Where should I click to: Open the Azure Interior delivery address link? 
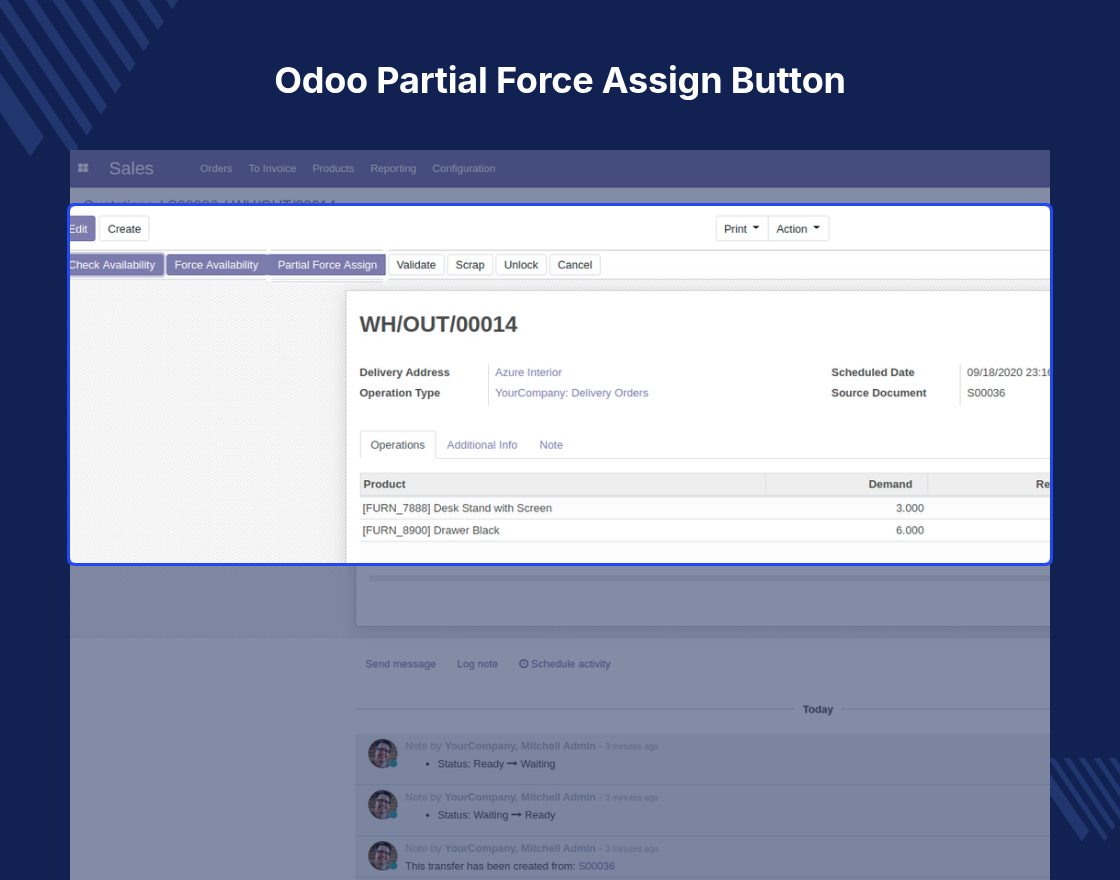[x=529, y=372]
